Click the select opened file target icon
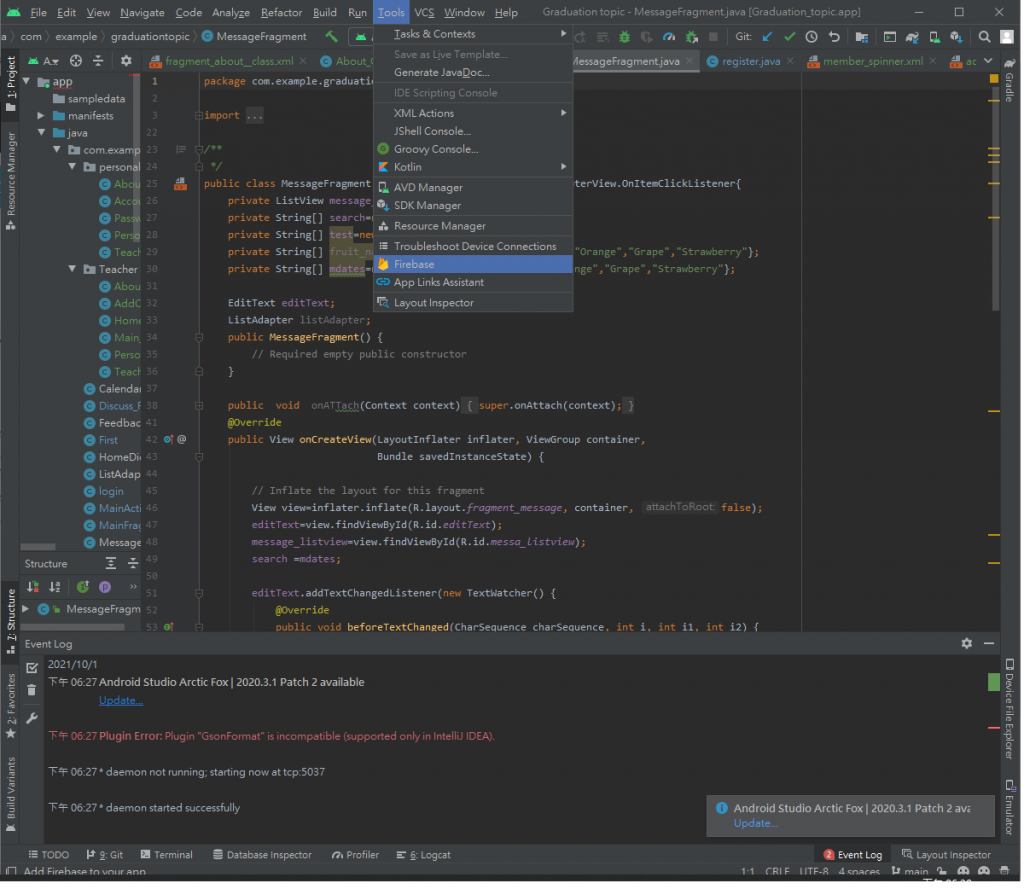This screenshot has height=889, width=1024. point(76,61)
